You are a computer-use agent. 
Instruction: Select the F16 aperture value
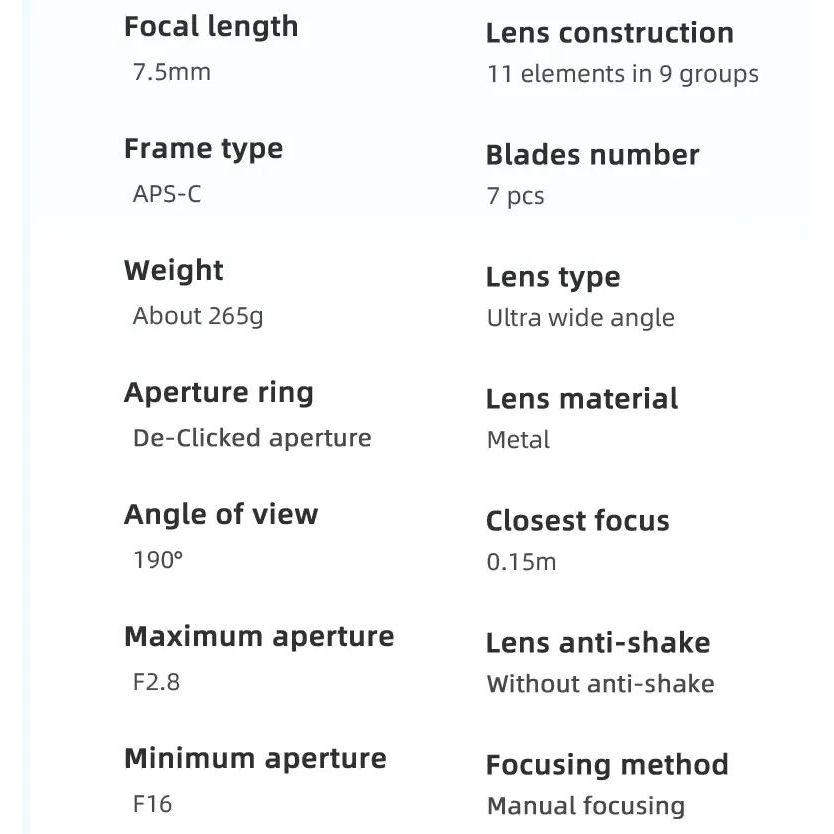tap(152, 804)
